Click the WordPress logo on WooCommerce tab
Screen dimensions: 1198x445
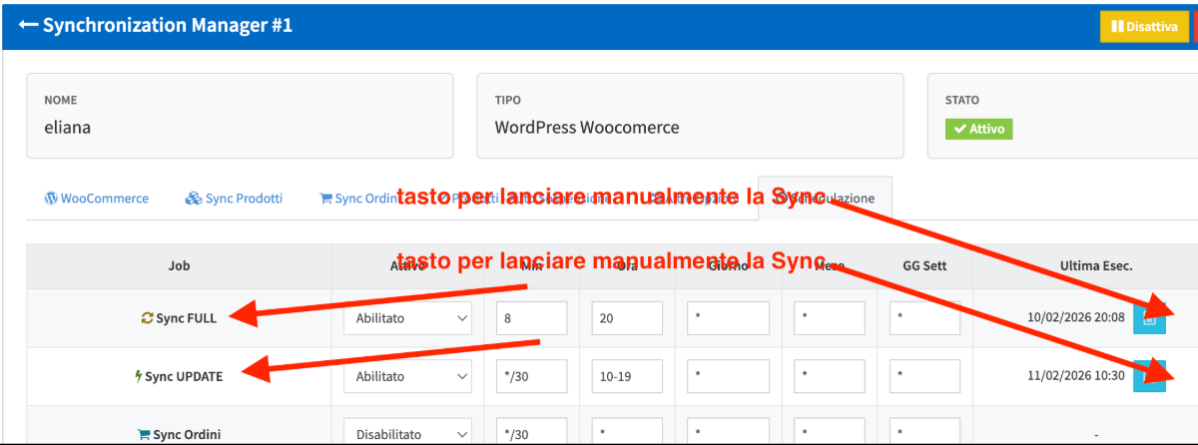point(51,198)
